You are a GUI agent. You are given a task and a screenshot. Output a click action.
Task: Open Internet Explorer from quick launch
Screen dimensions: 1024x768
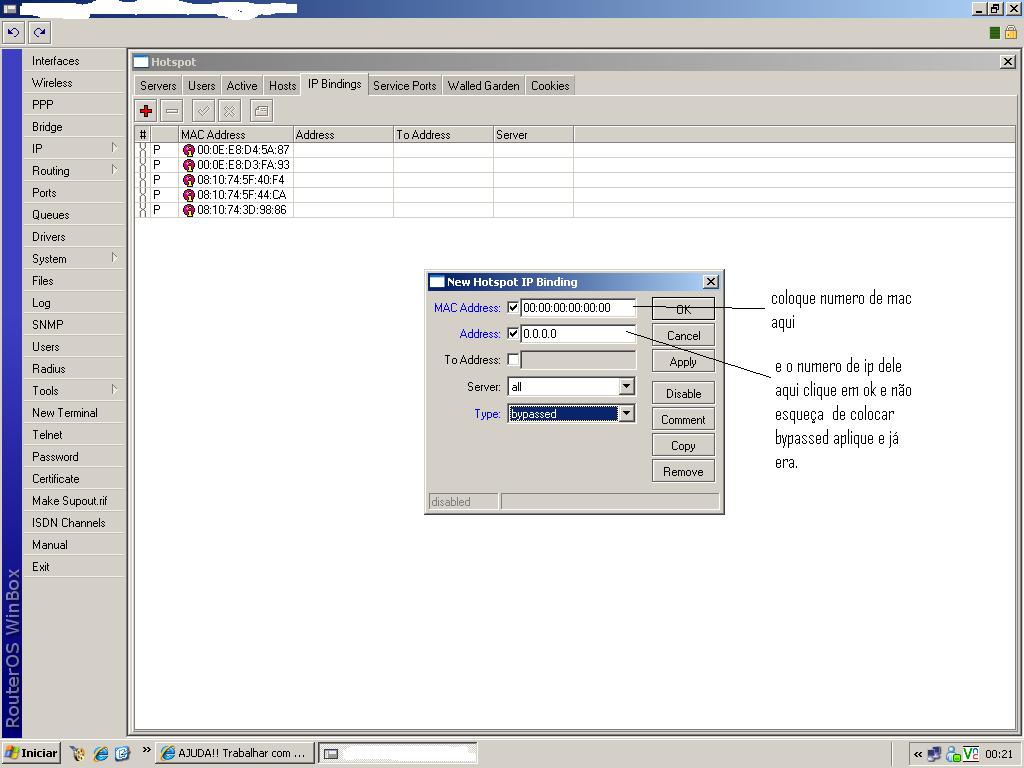pyautogui.click(x=101, y=753)
